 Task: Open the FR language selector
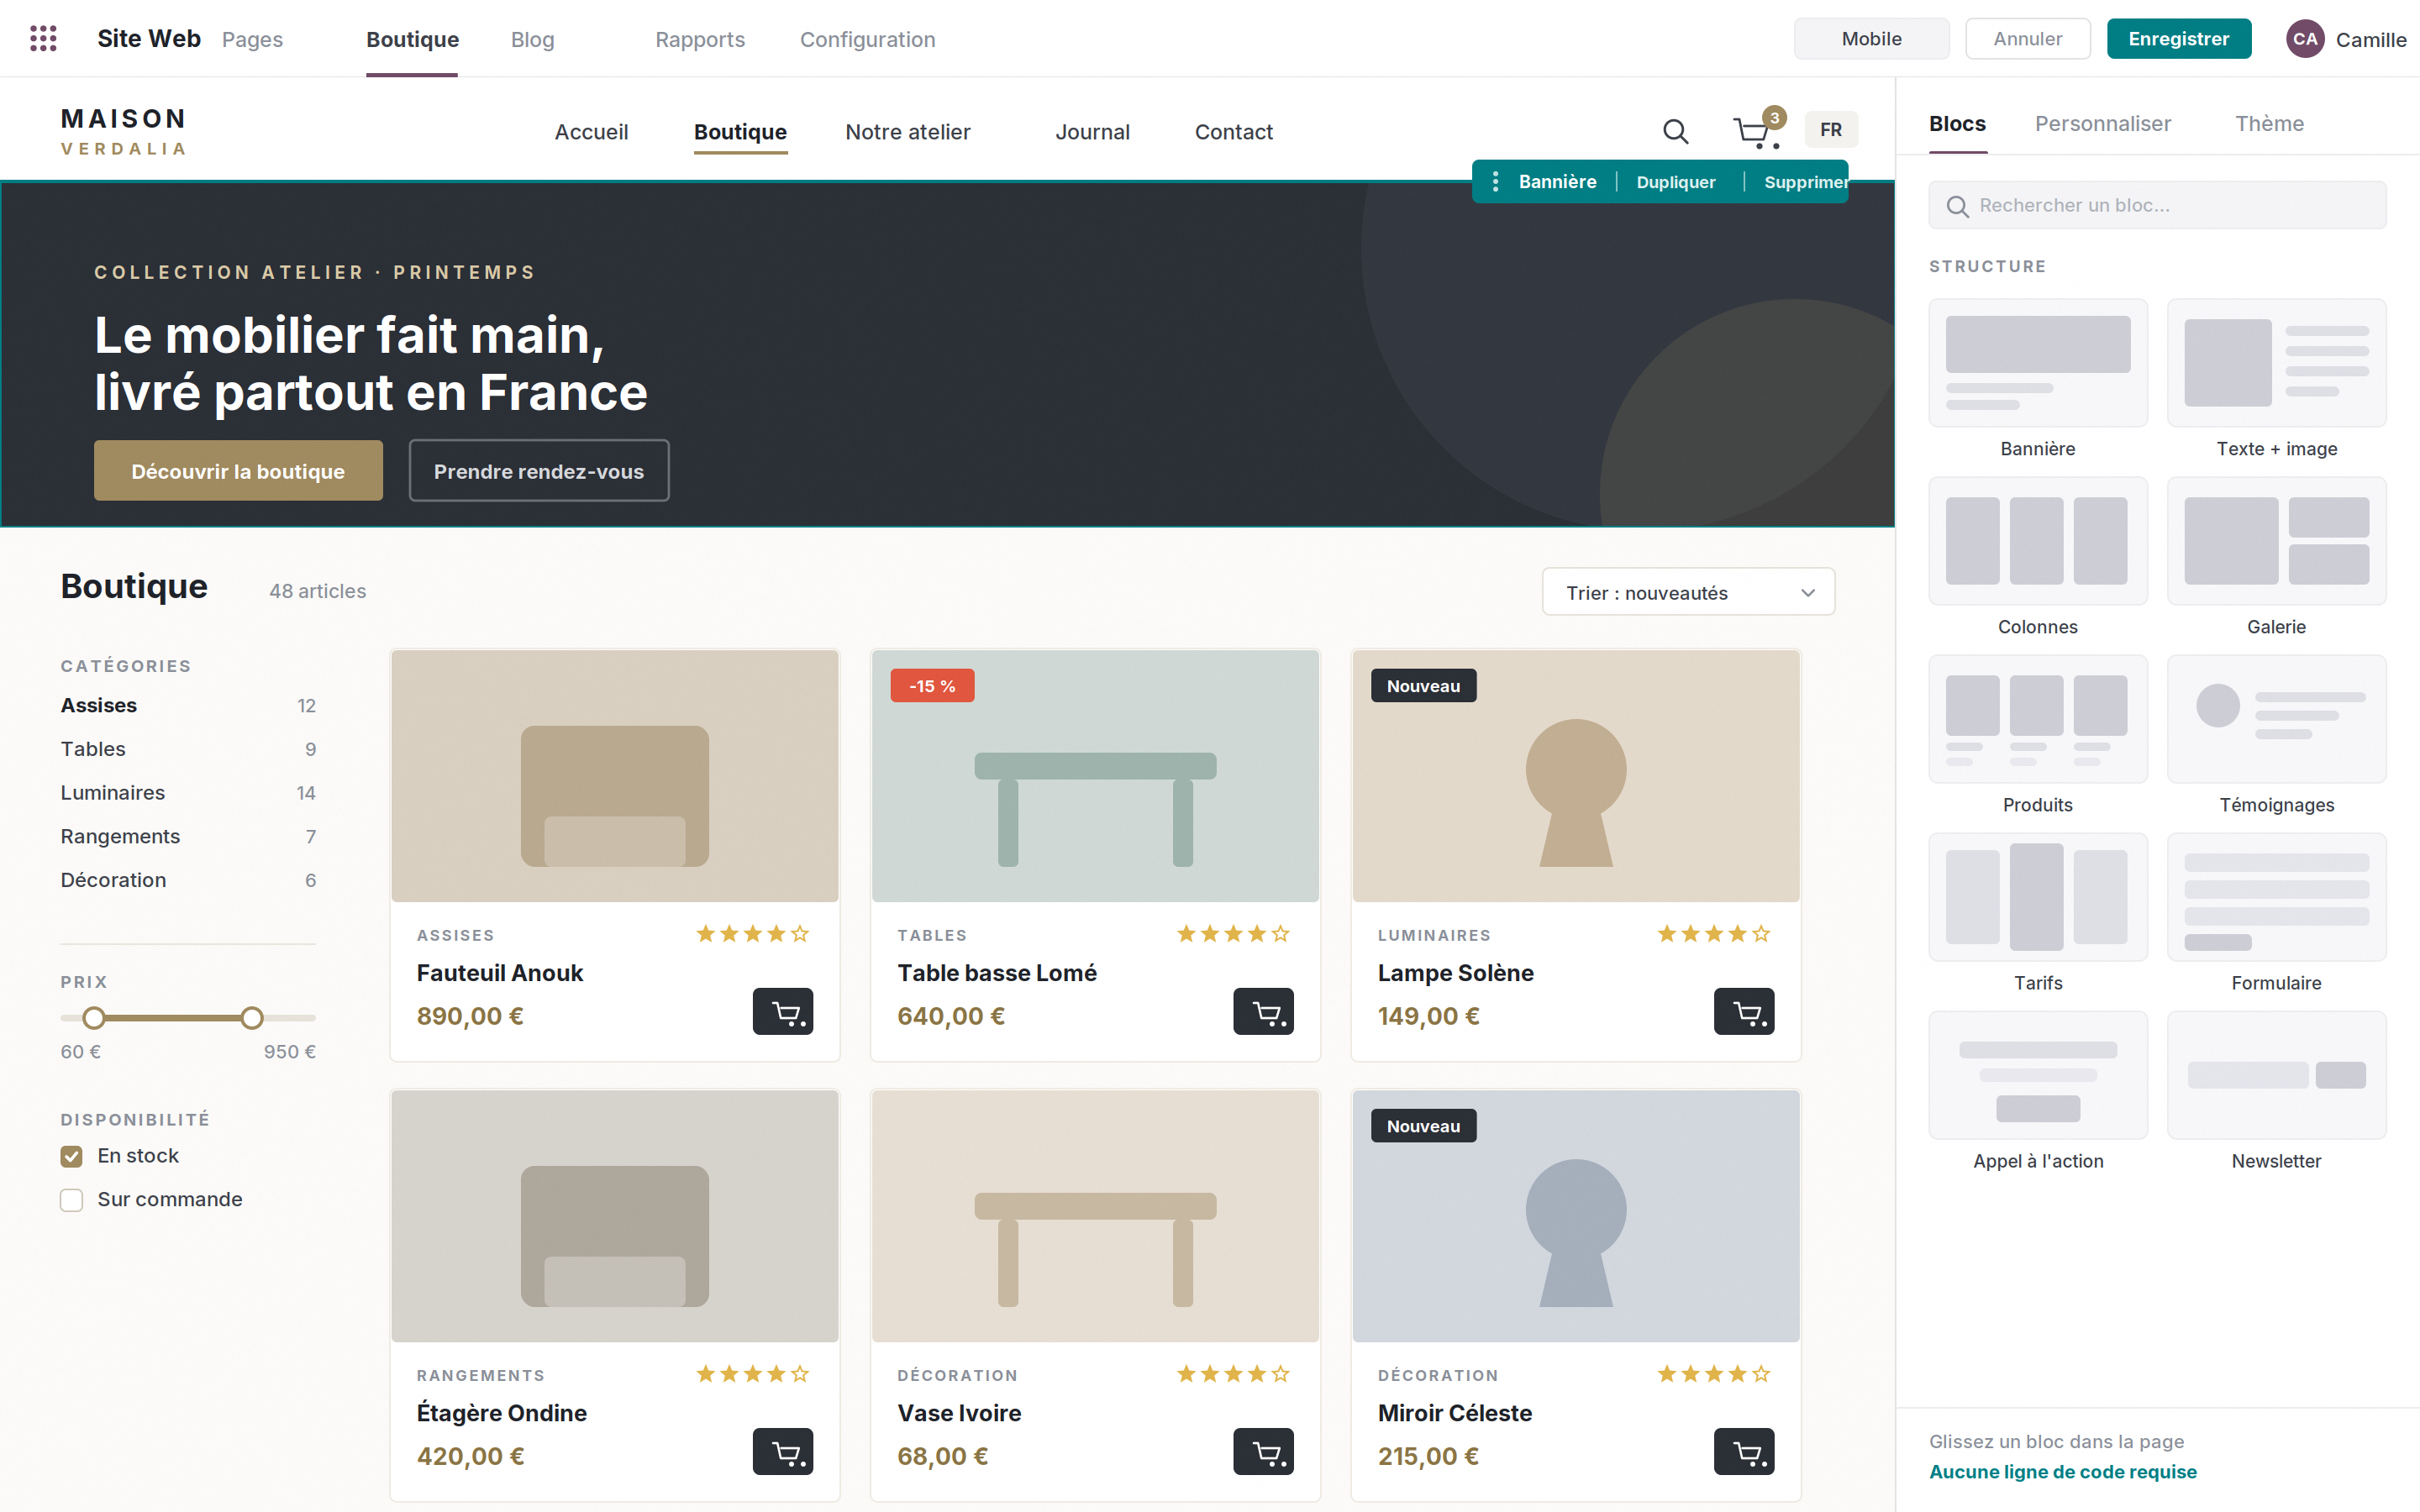(x=1830, y=130)
